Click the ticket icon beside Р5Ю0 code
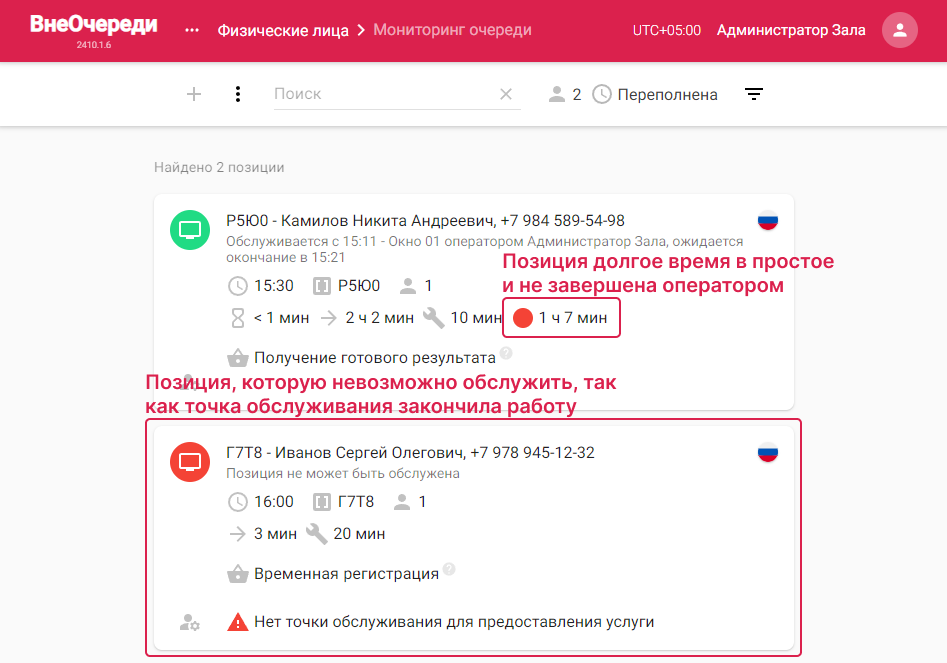Screen dimensions: 947x663 tap(322, 286)
